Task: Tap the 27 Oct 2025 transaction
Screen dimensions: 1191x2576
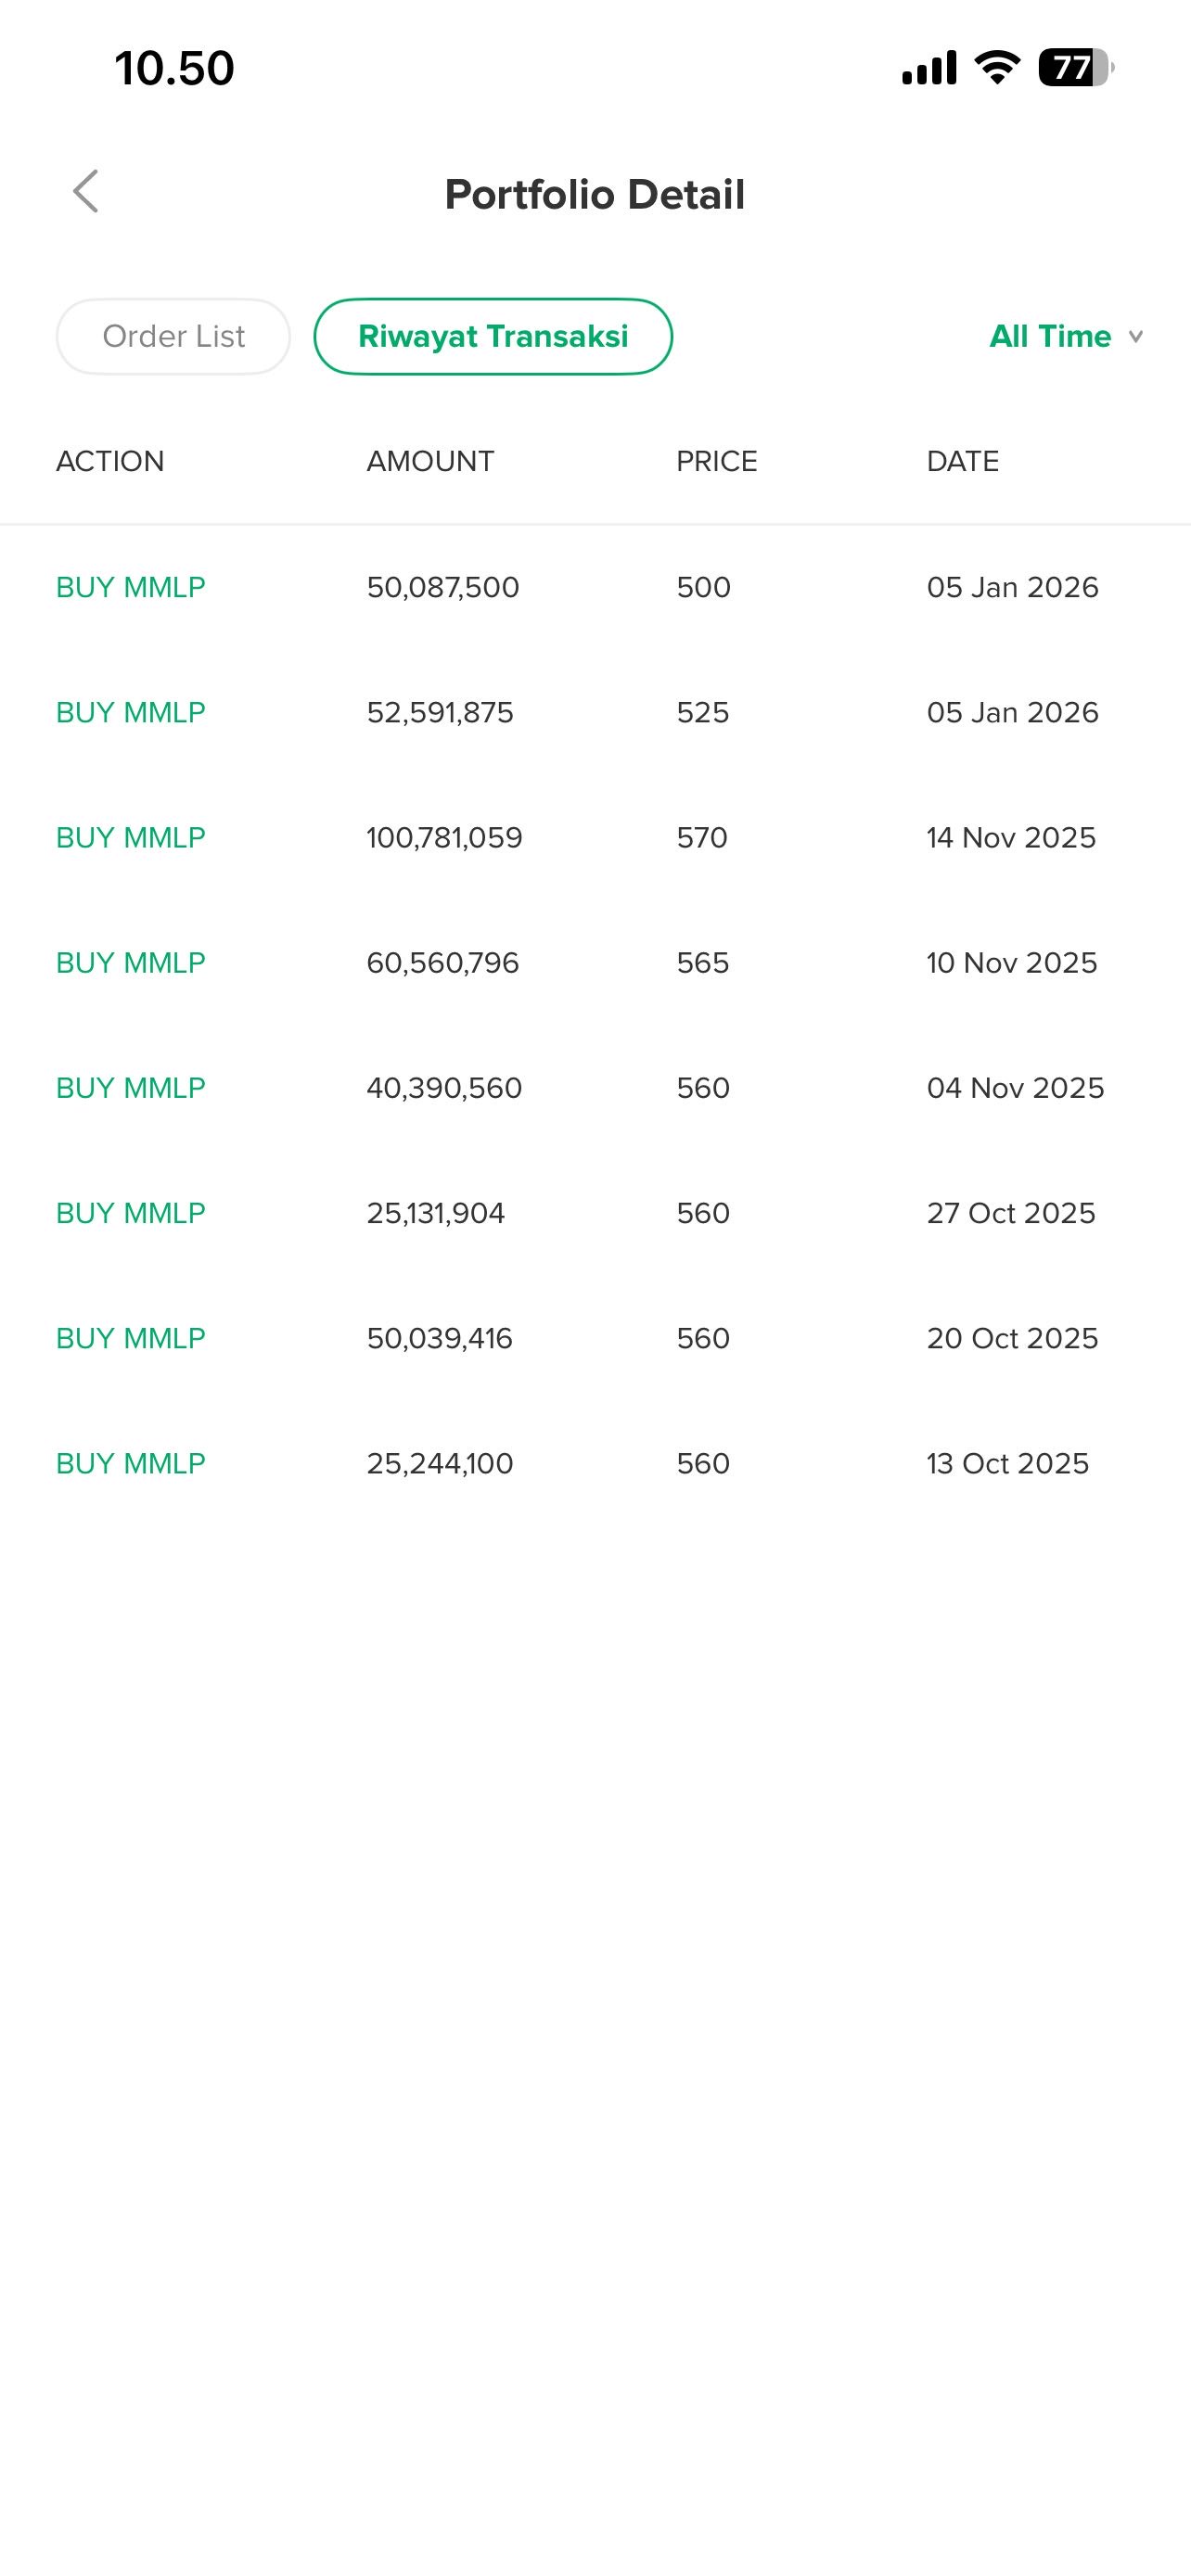Action: 1011,1212
